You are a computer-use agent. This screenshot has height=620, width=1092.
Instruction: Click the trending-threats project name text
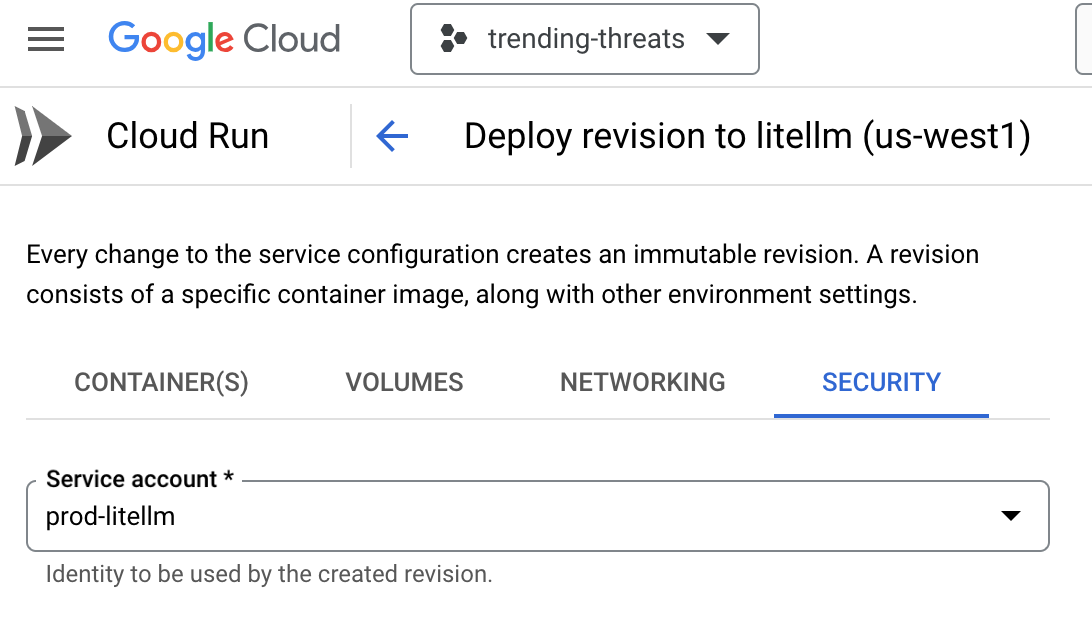586,39
